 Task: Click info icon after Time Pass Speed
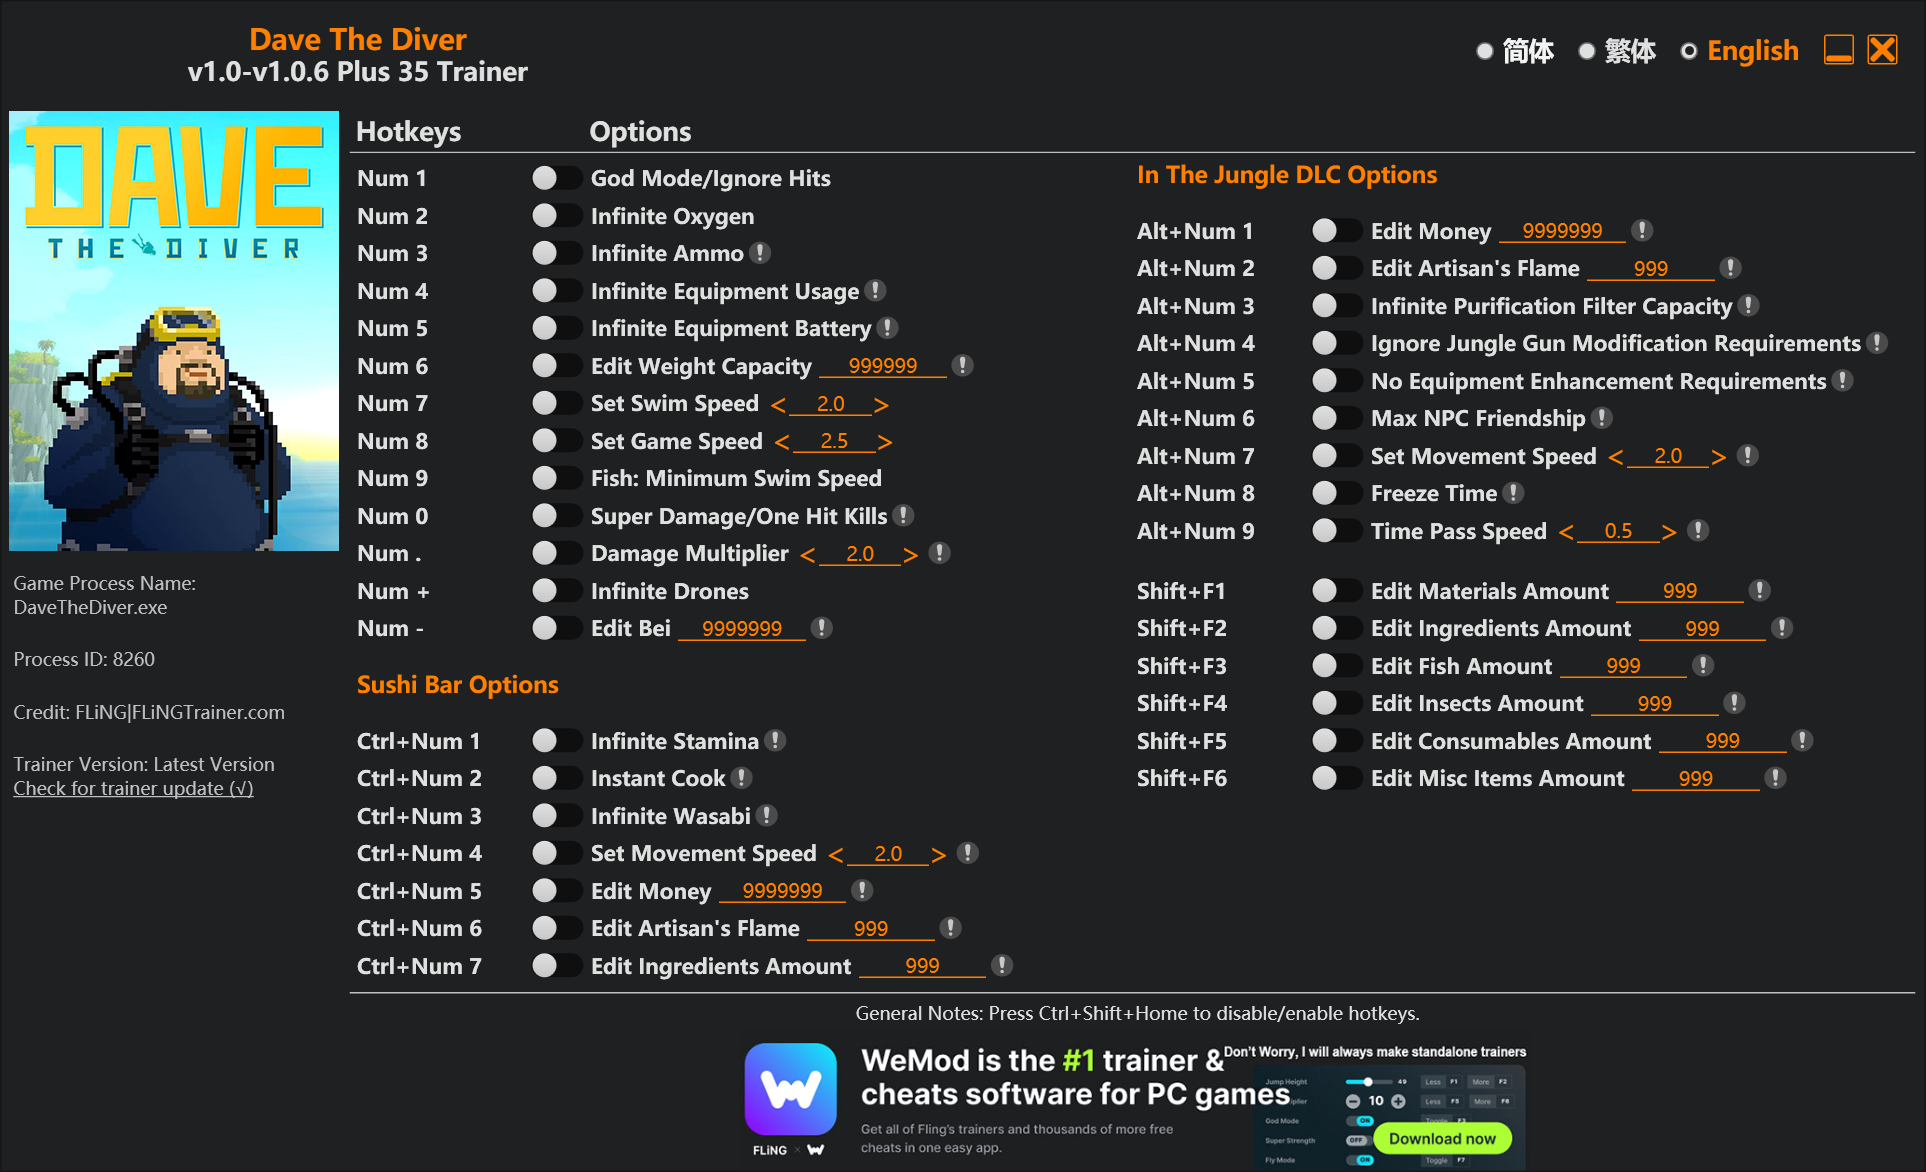(1698, 530)
